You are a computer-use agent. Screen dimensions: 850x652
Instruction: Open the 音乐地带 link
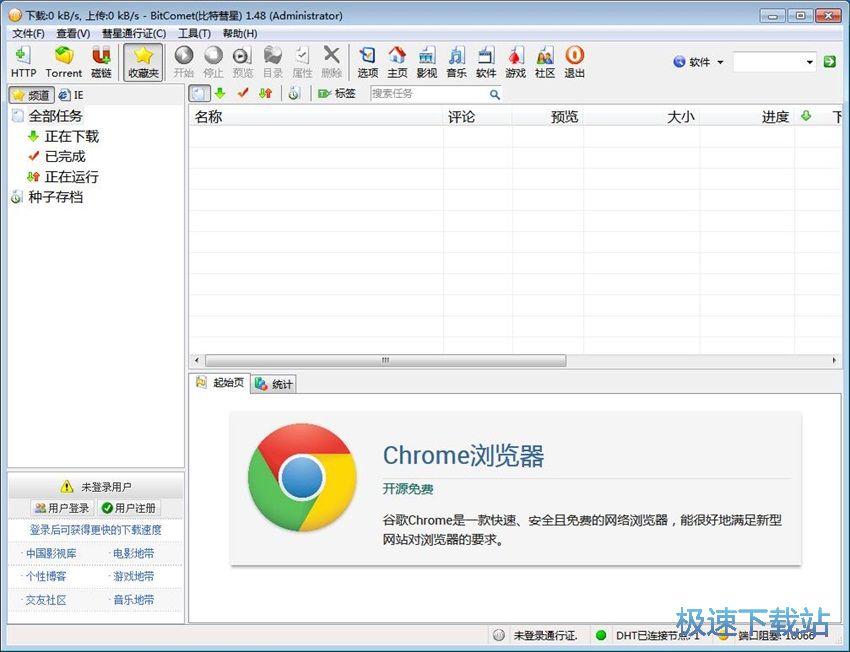(x=133, y=600)
